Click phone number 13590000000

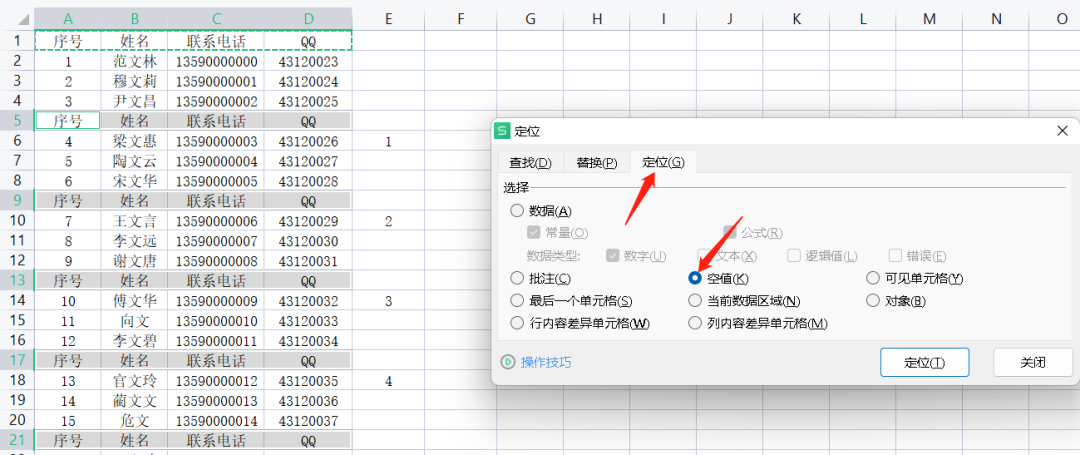216,61
